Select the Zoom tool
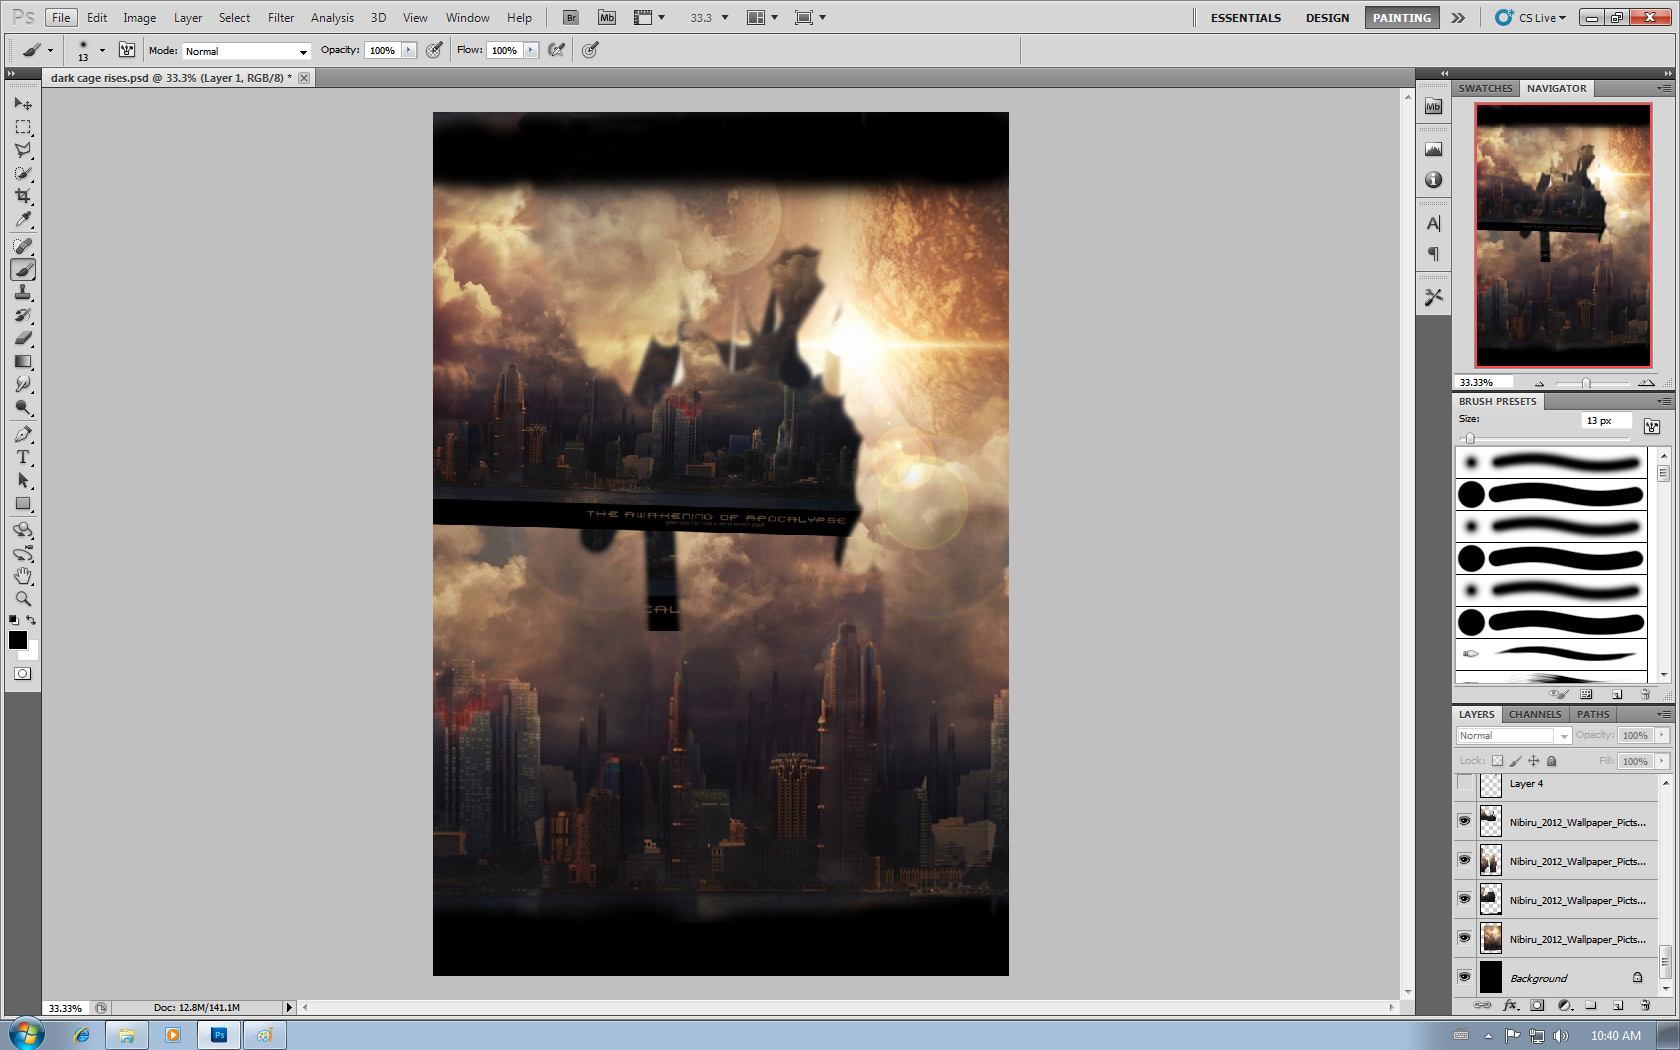 (x=23, y=599)
